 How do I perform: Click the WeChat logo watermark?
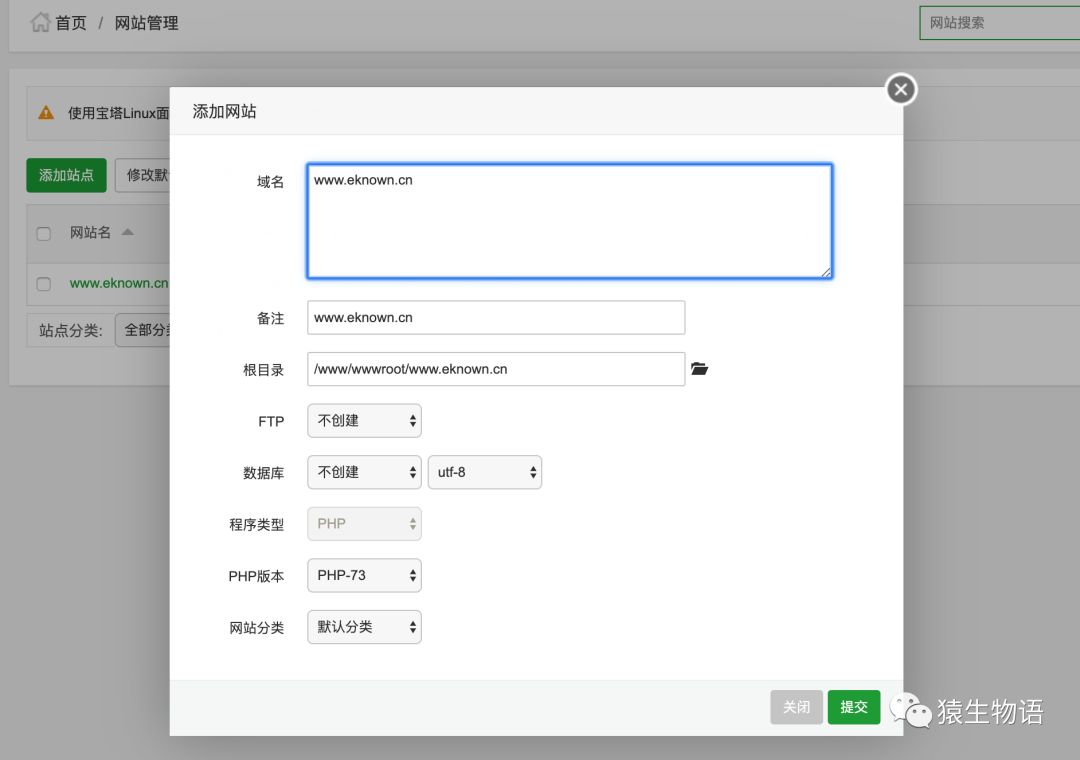point(911,710)
